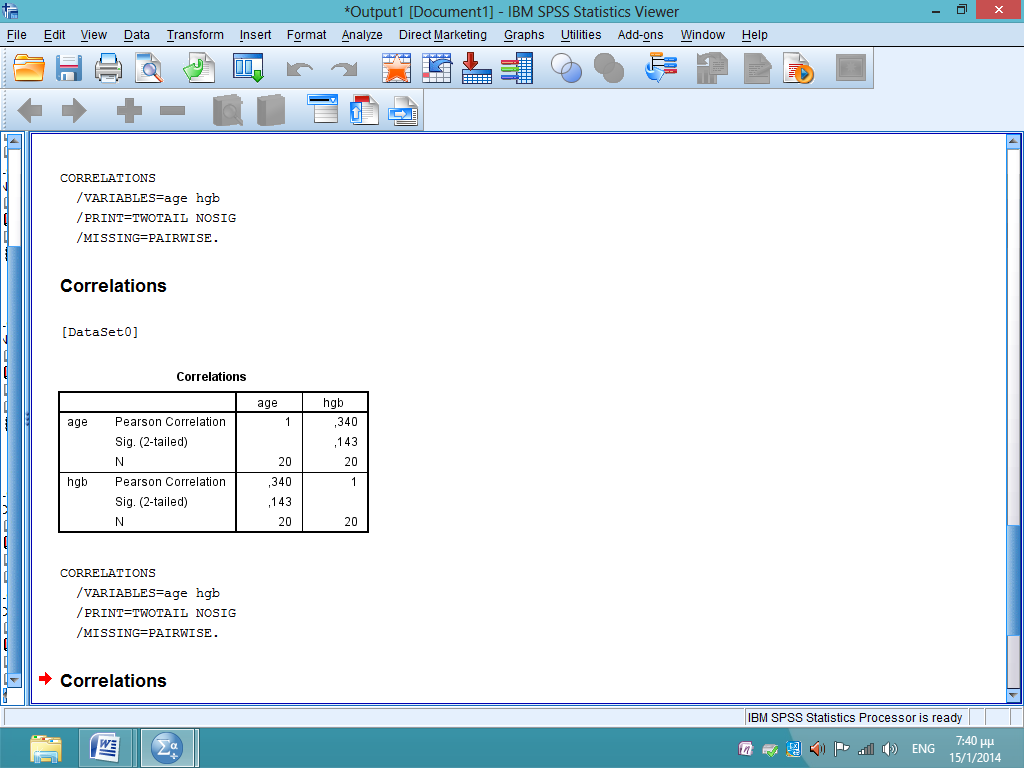1024x768 pixels.
Task: Demote item with the right arrow icon
Action: pos(74,110)
